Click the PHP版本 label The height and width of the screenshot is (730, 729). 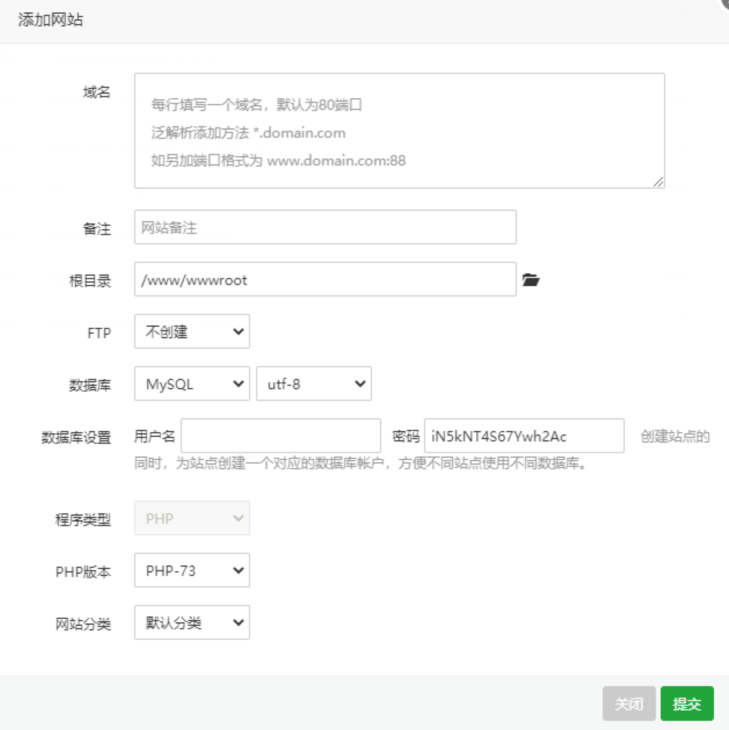(83, 572)
